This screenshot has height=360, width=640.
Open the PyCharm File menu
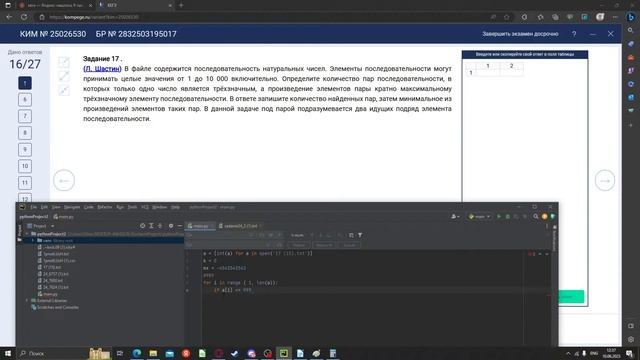coord(33,207)
